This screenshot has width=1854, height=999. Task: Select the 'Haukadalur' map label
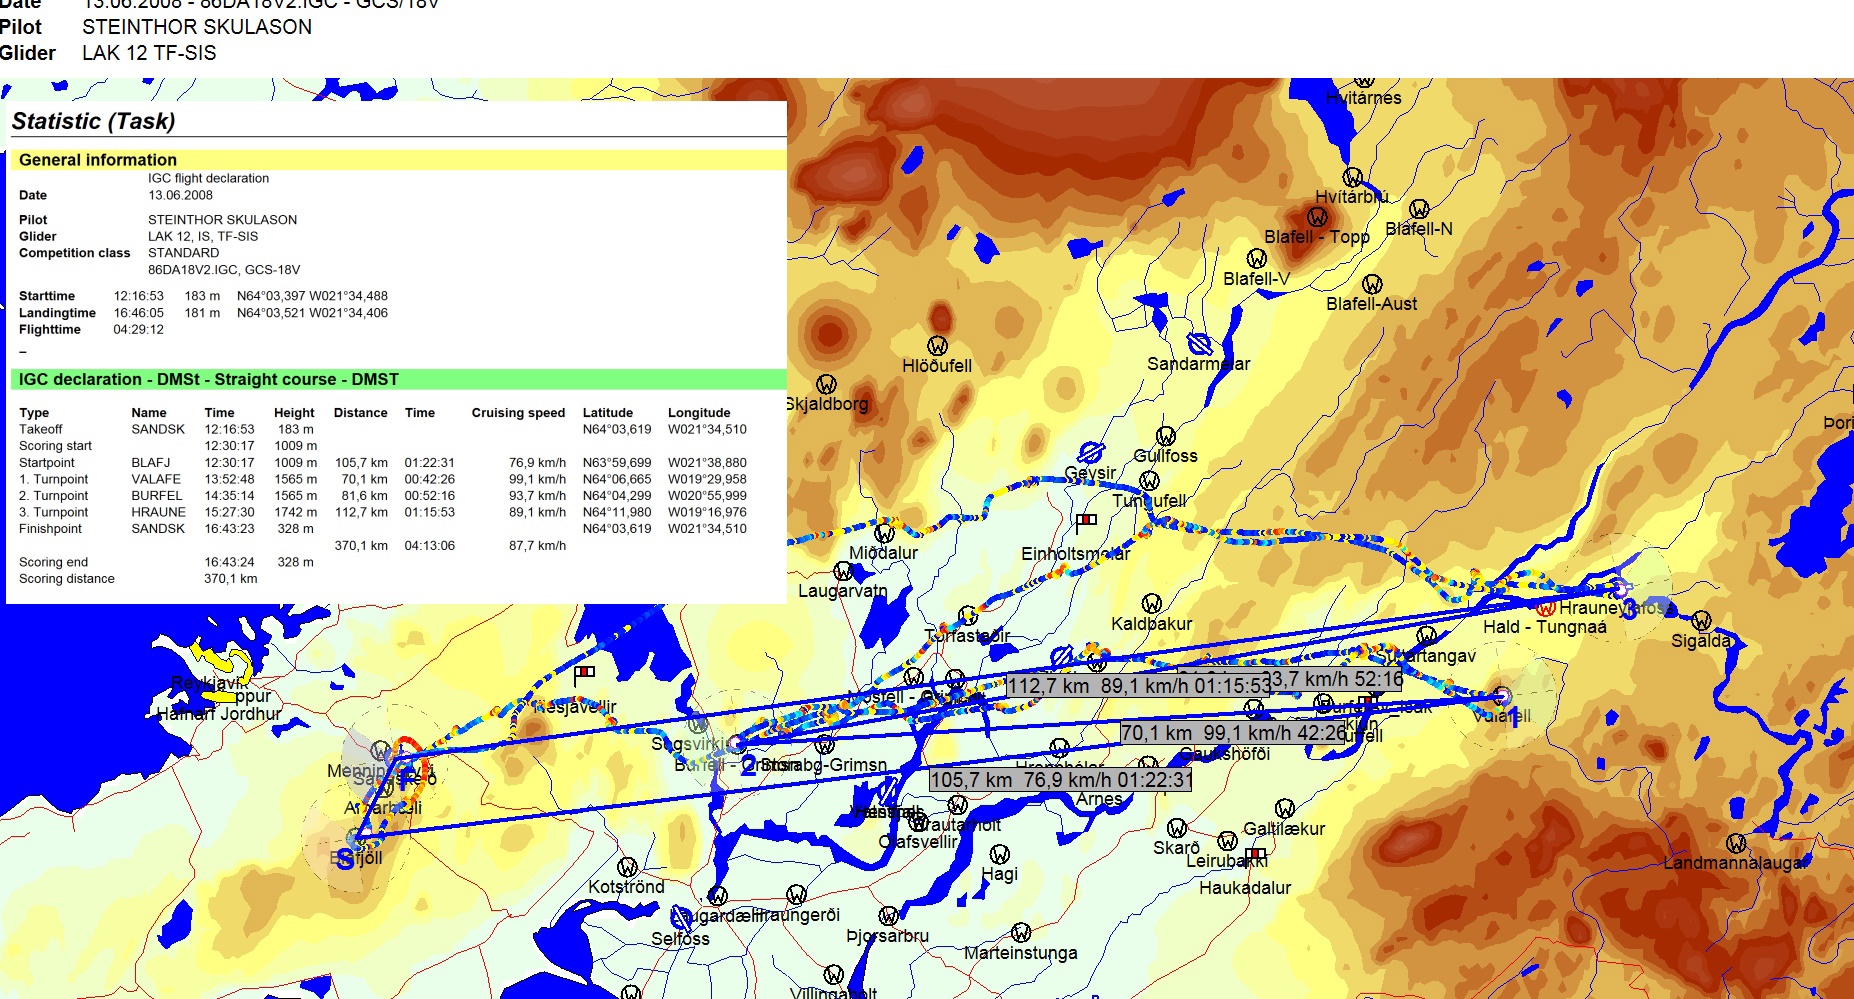click(1245, 888)
